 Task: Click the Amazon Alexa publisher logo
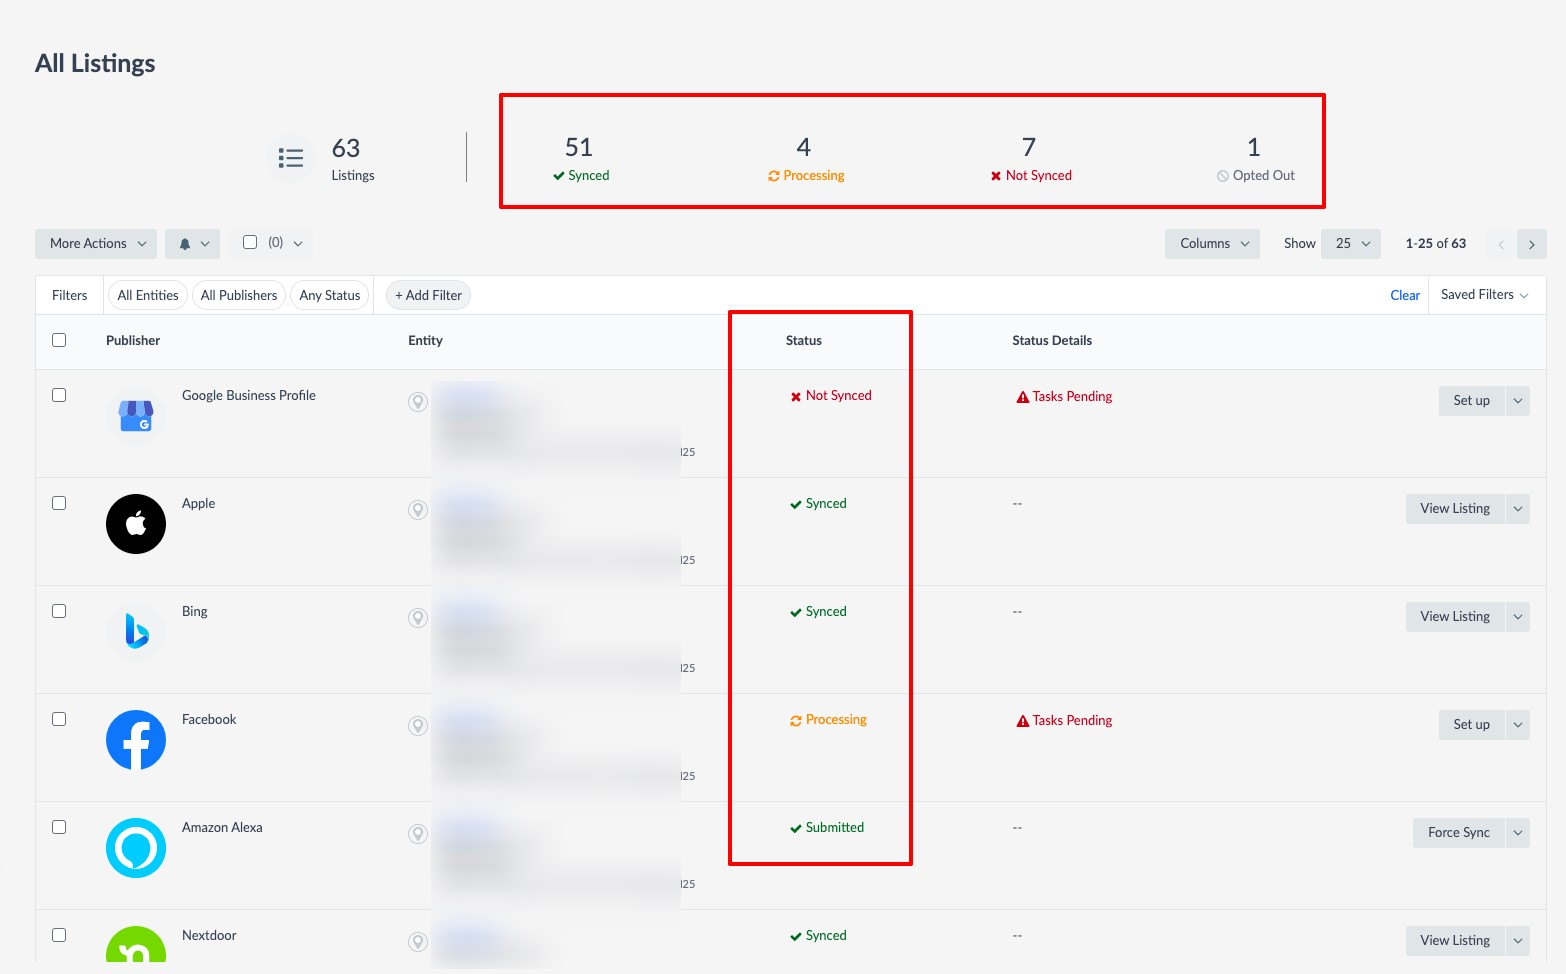pyautogui.click(x=136, y=848)
